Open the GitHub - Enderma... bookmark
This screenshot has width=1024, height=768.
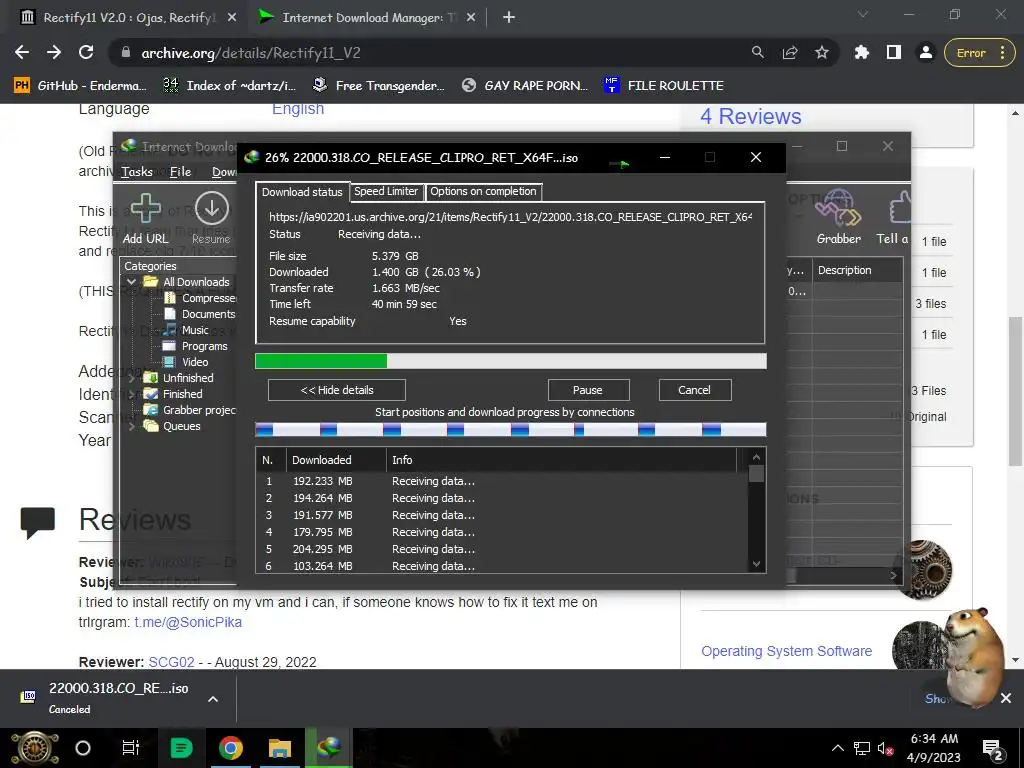81,86
